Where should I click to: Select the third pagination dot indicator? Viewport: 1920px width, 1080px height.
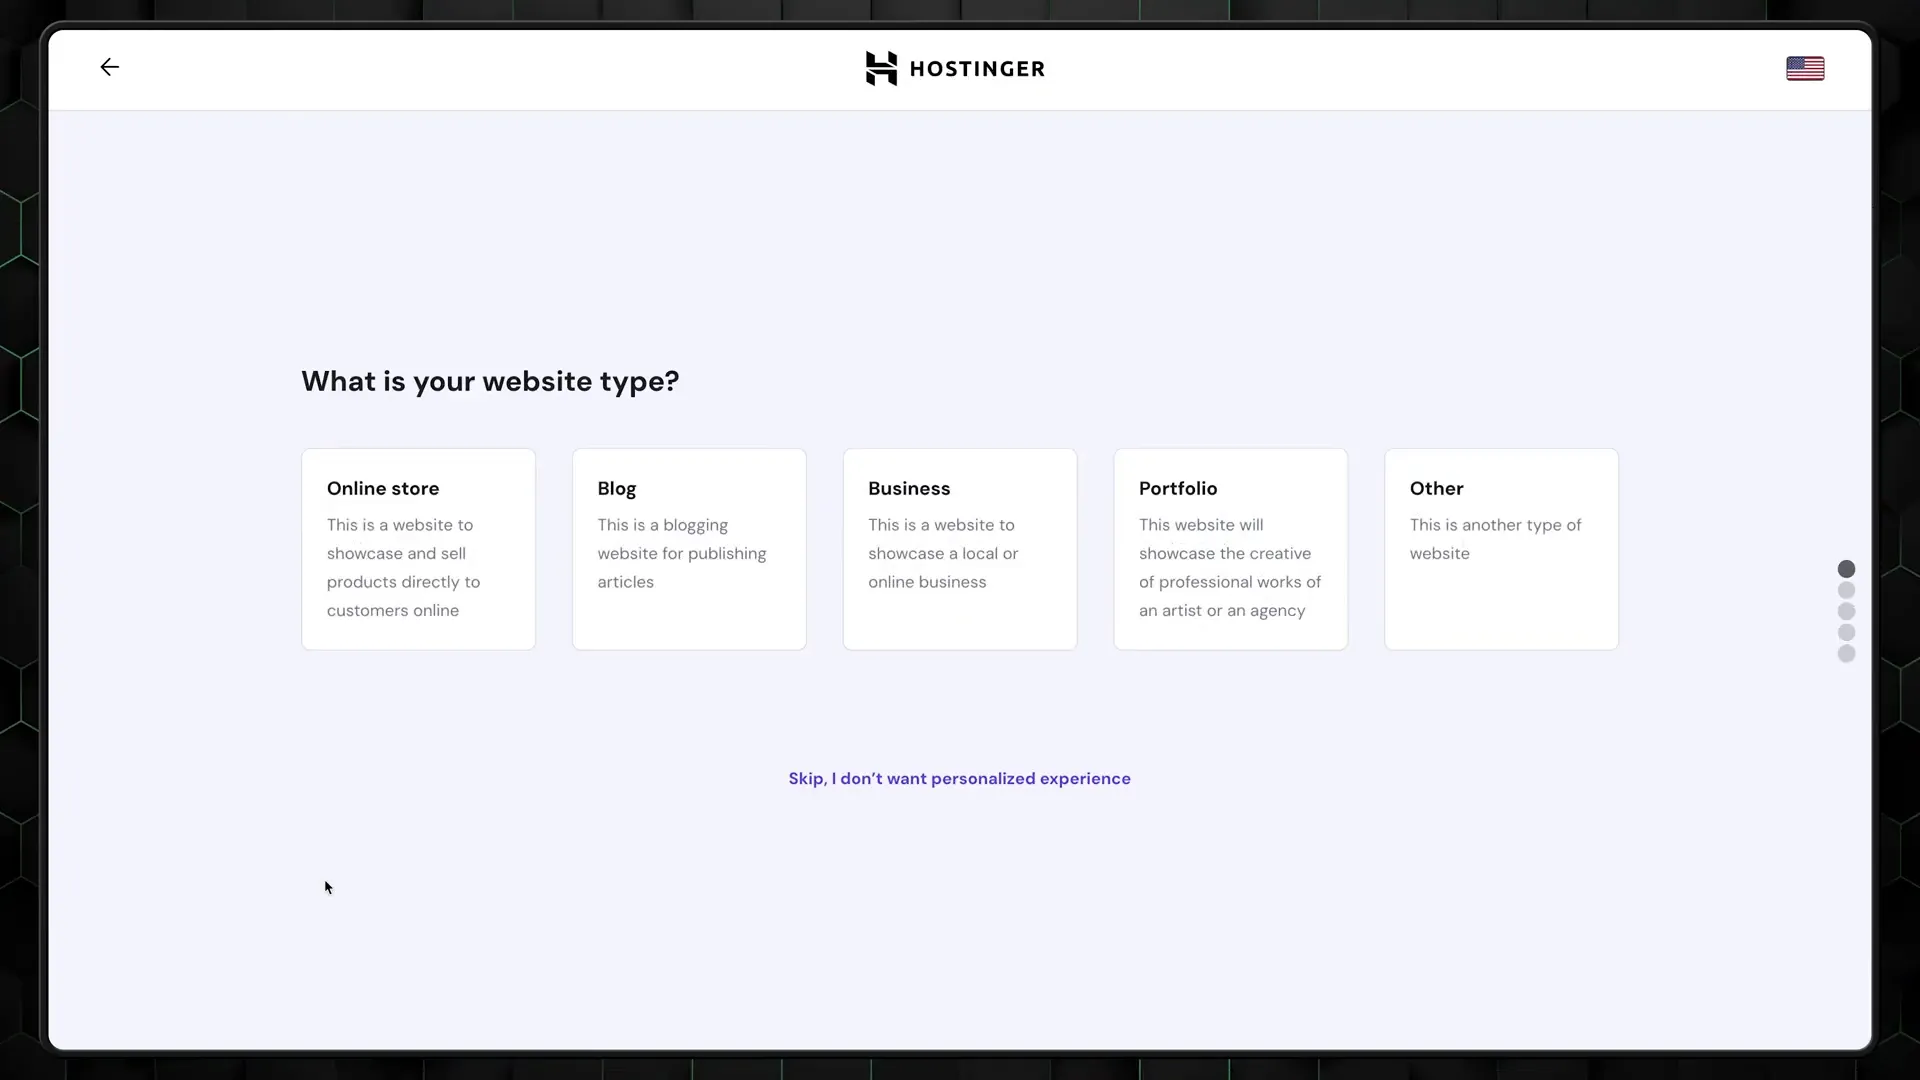(1846, 611)
